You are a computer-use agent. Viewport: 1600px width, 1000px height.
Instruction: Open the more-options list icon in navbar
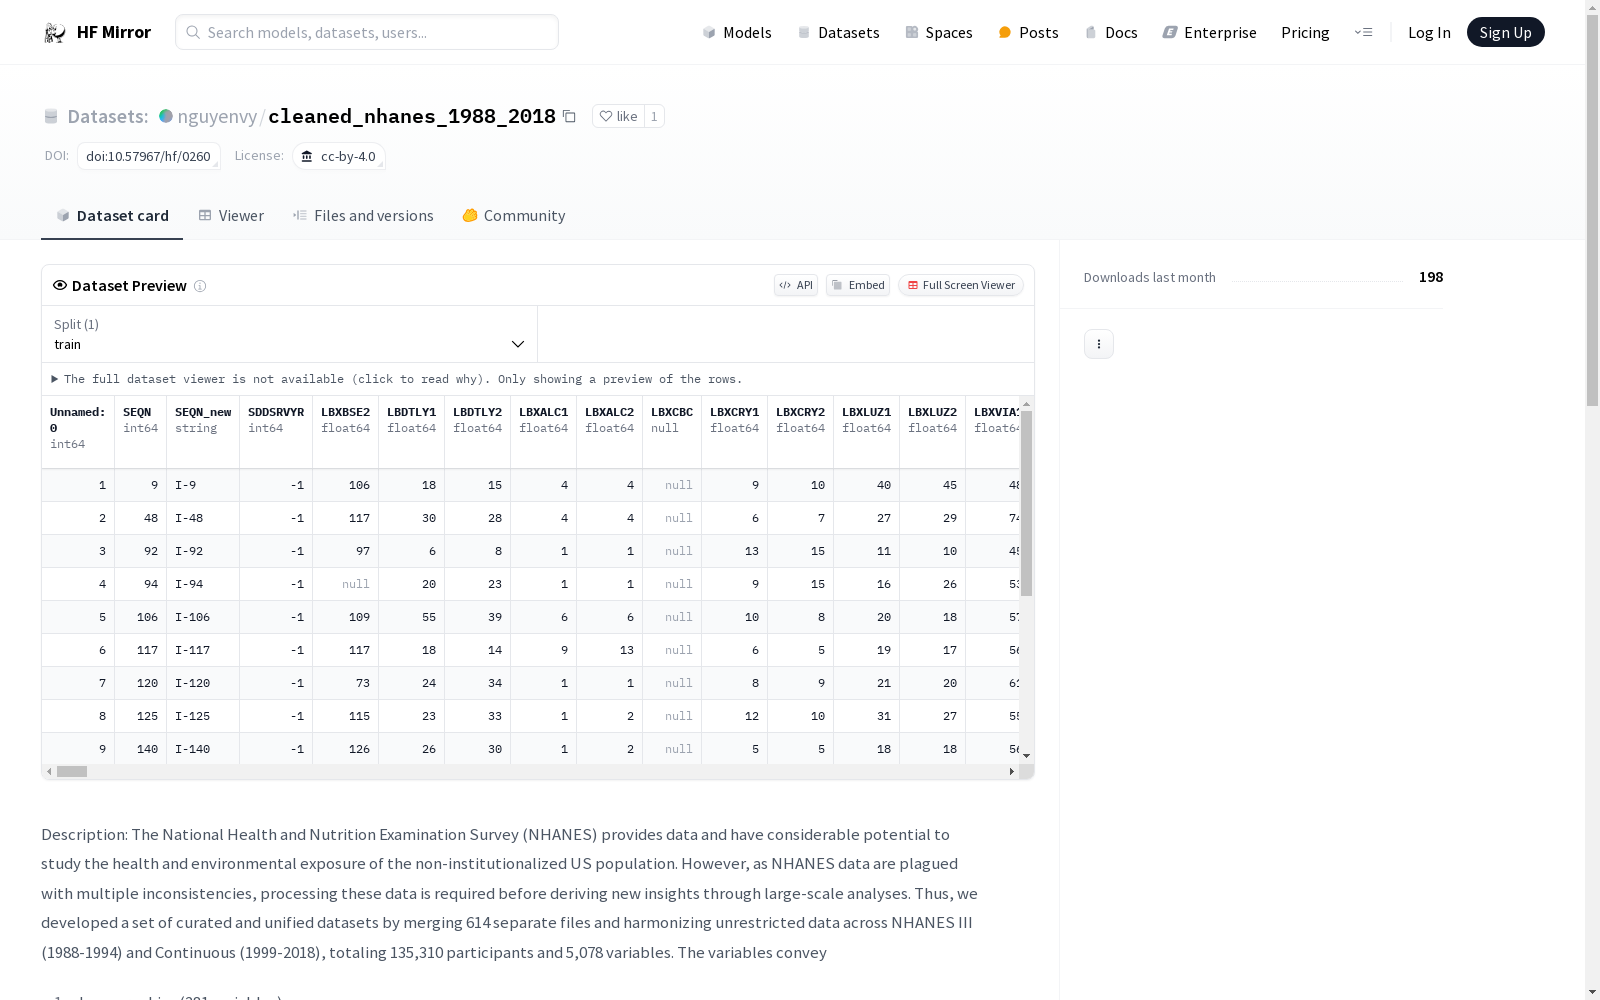click(1363, 33)
